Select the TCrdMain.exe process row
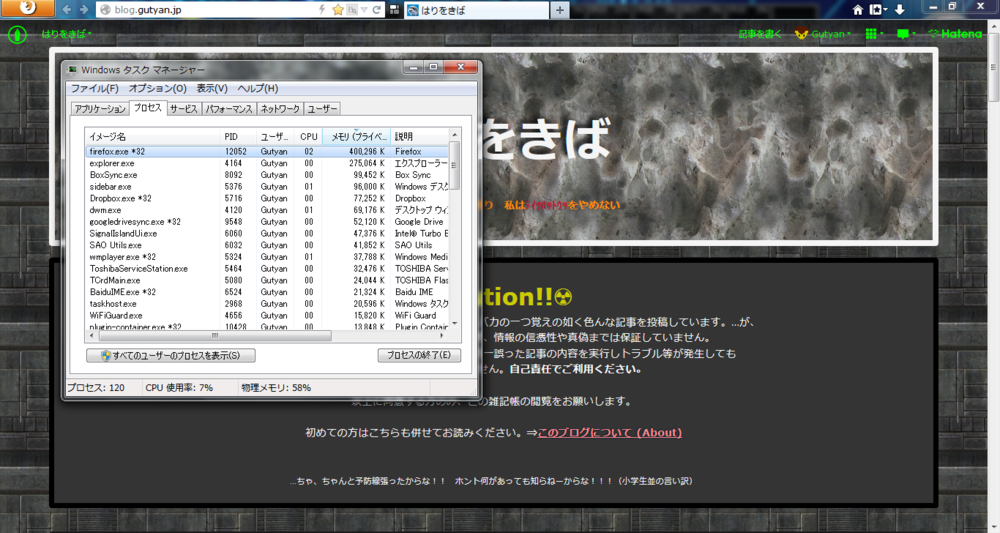Image resolution: width=1000 pixels, height=533 pixels. 267,280
